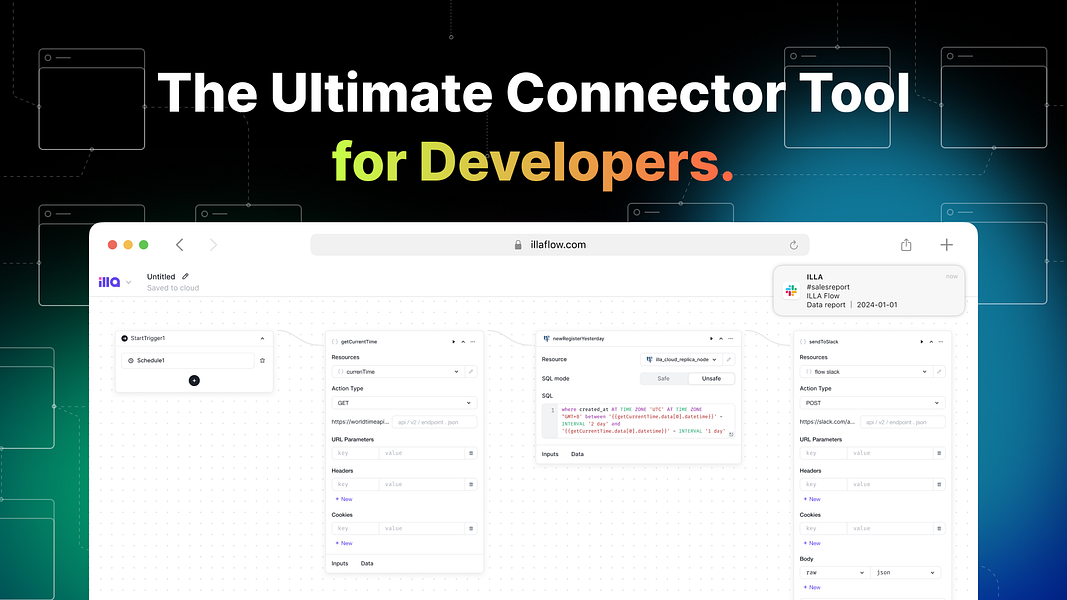The image size is (1067, 600).
Task: Open the POST action type dropdown
Action: click(871, 403)
